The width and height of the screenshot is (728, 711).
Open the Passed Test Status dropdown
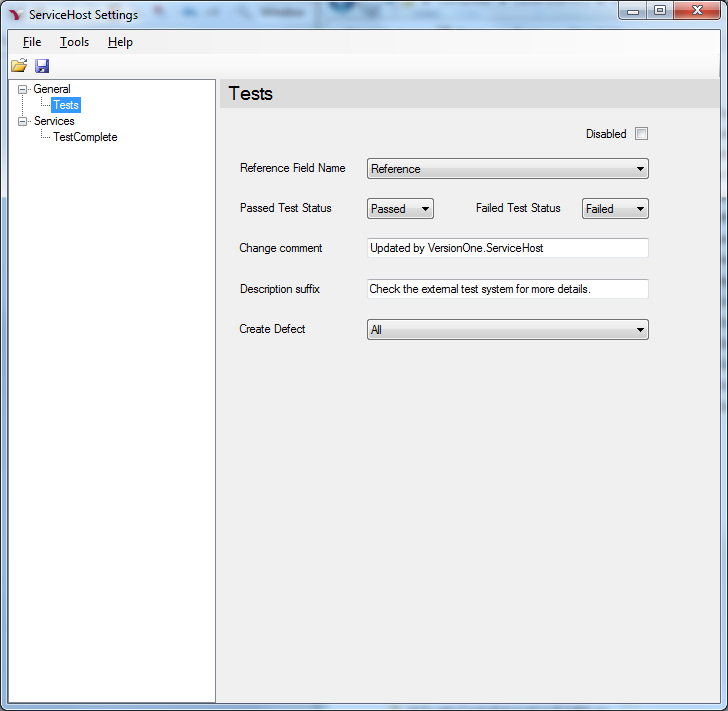(400, 209)
